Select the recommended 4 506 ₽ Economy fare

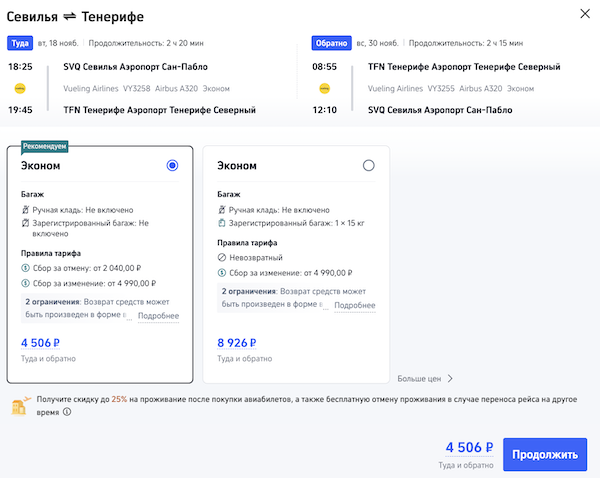click(x=173, y=166)
